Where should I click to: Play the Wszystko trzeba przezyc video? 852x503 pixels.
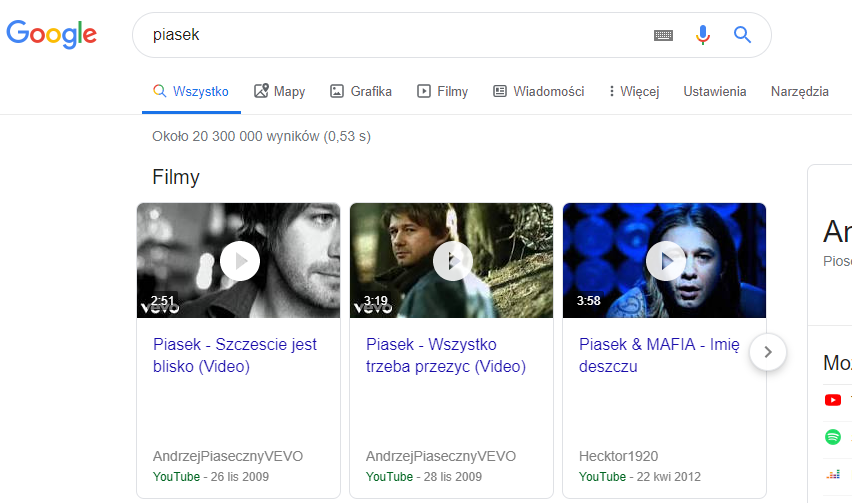(x=452, y=261)
